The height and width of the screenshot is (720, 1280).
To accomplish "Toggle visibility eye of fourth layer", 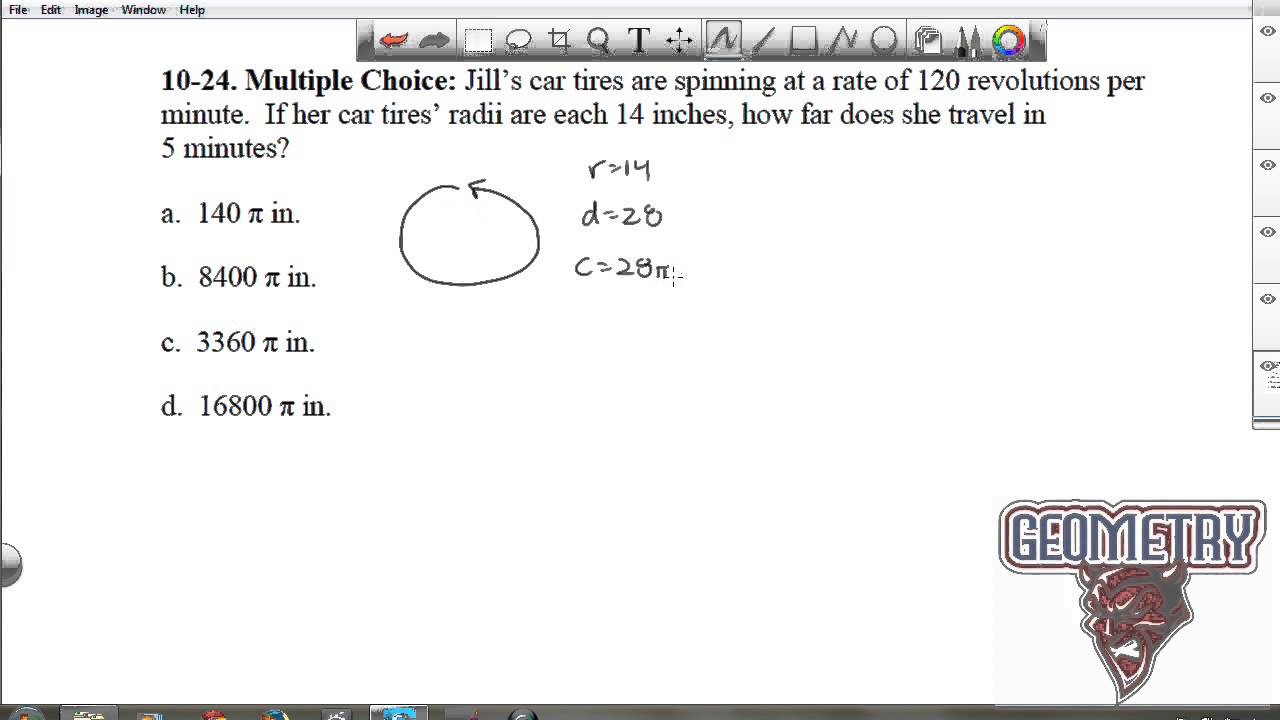I will pos(1268,232).
